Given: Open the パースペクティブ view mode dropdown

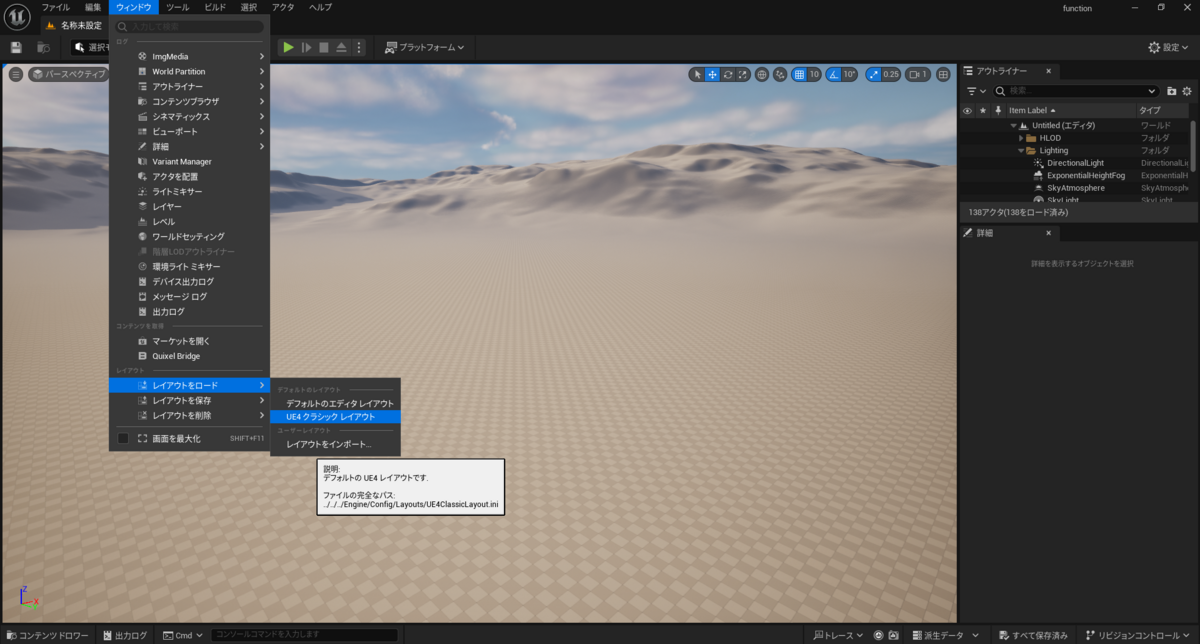Looking at the screenshot, I should [68, 74].
